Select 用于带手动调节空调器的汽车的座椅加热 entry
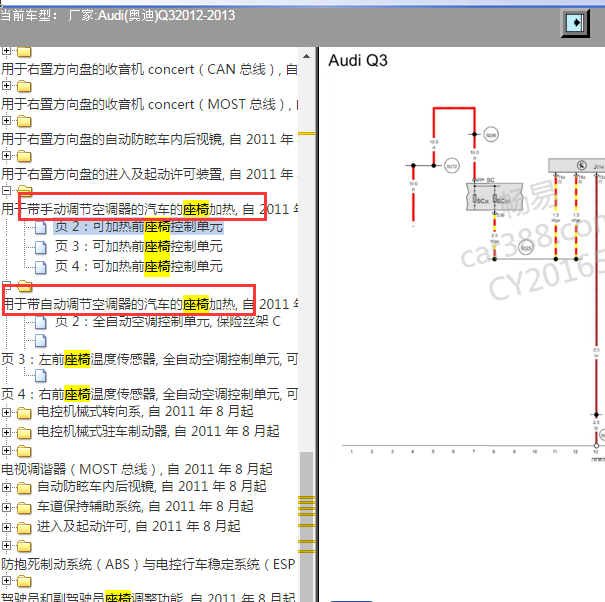 [149, 209]
